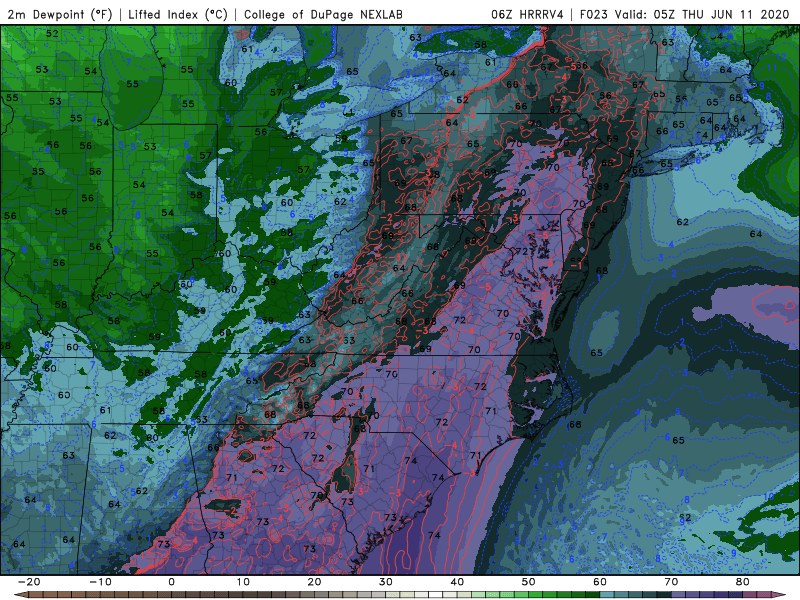
Task: Click the 70 value on the color scale
Action: click(671, 582)
